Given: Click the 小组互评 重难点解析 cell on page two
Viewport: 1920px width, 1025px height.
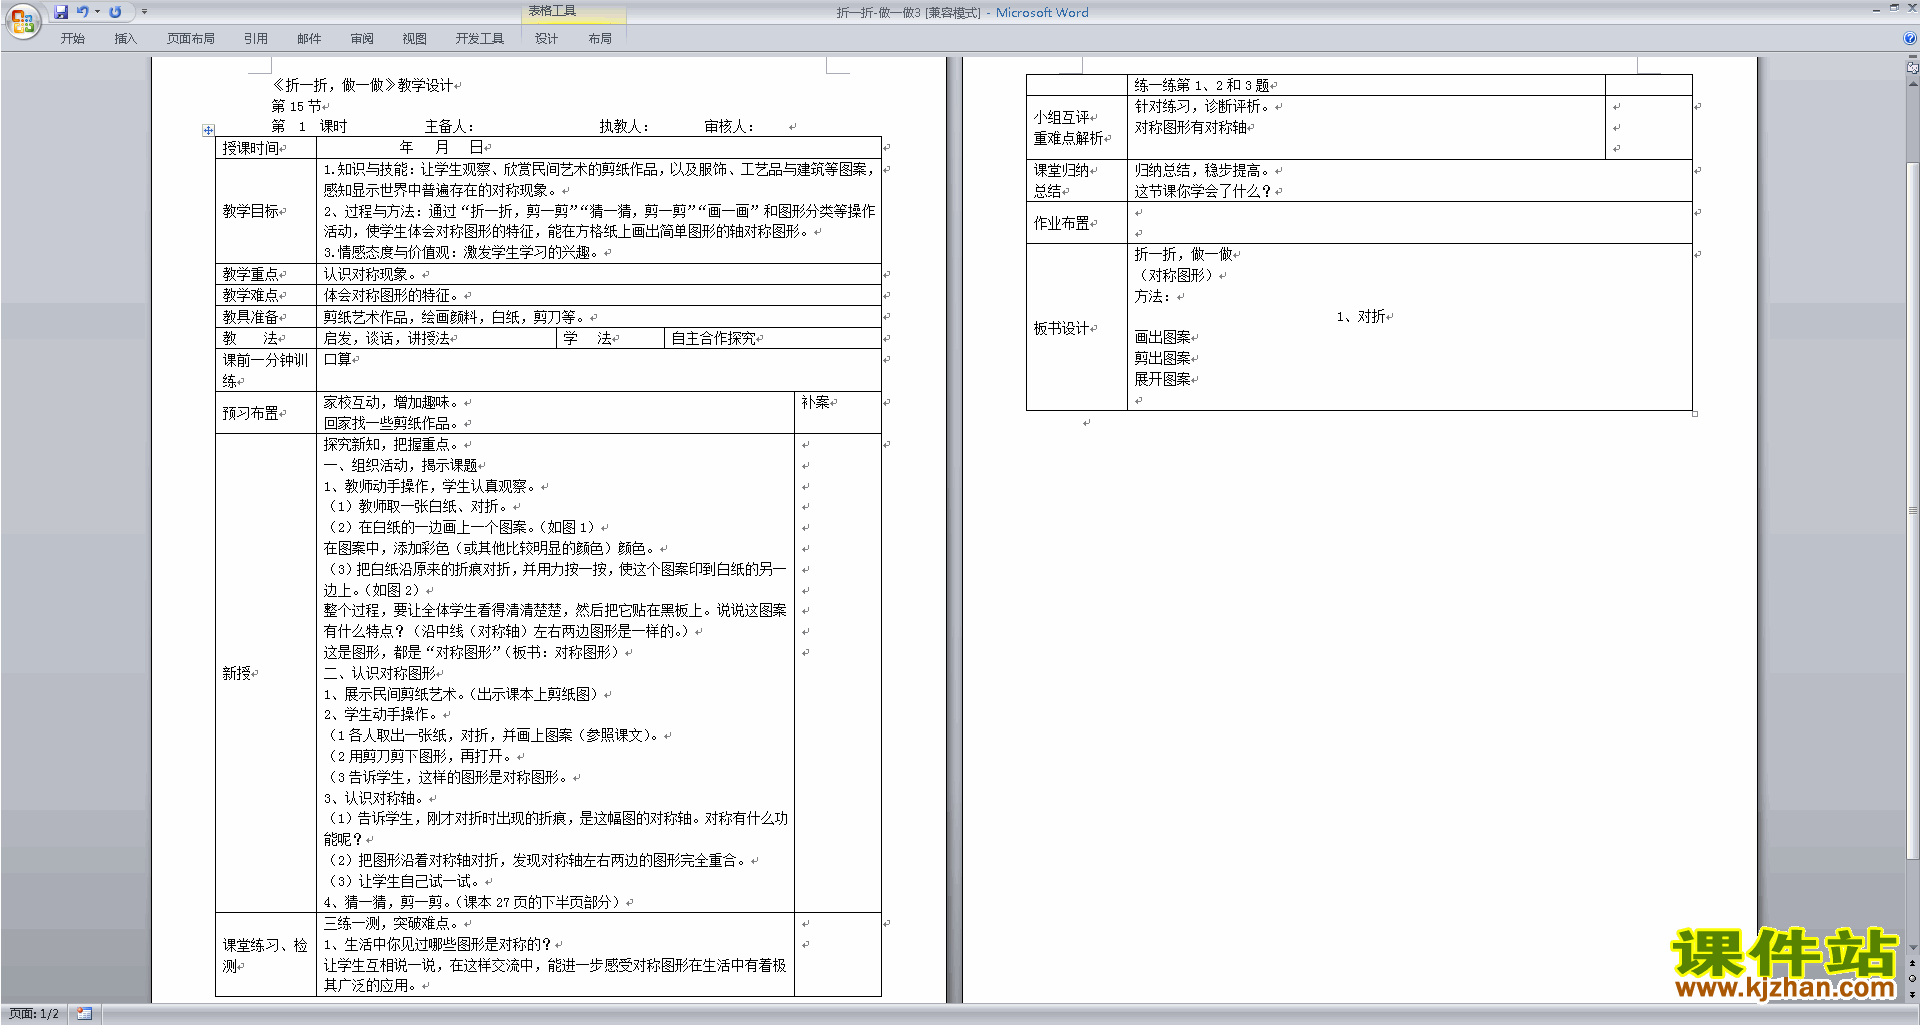Looking at the screenshot, I should click(1076, 127).
